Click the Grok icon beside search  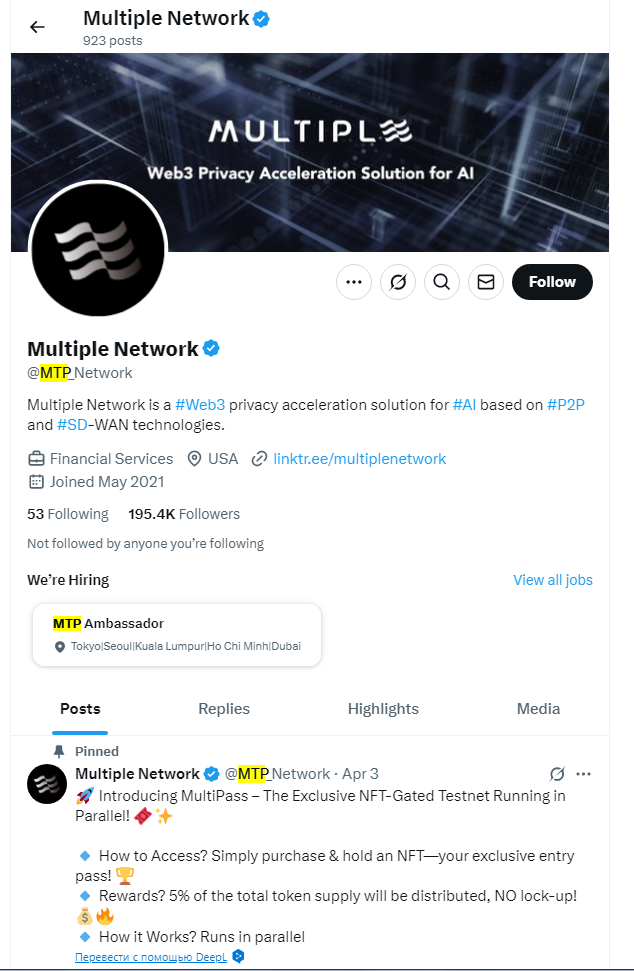398,282
